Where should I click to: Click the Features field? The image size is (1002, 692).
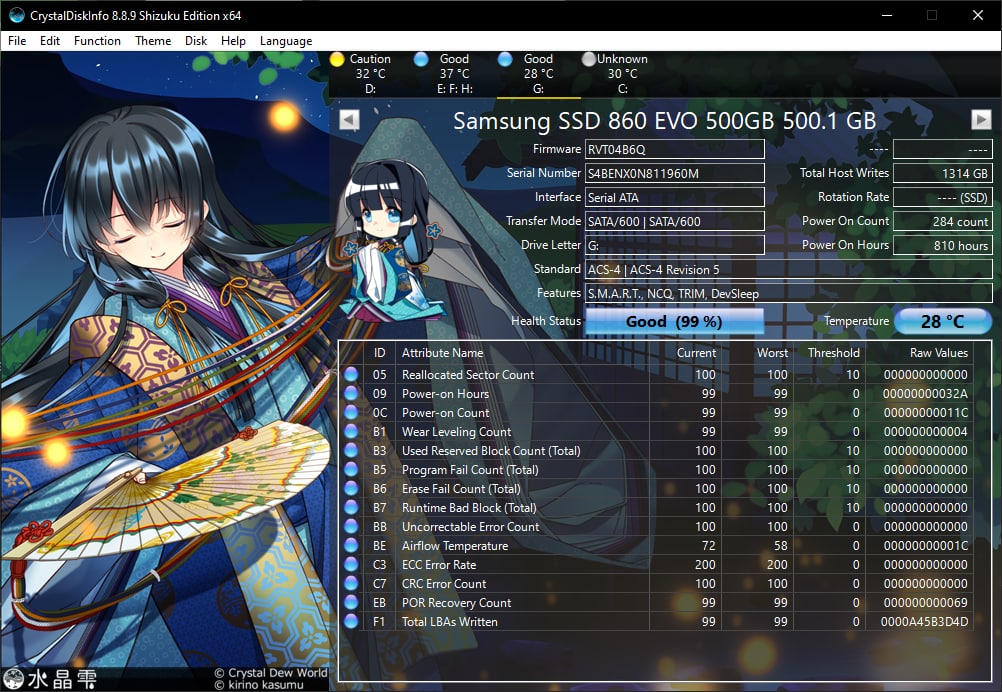(789, 294)
